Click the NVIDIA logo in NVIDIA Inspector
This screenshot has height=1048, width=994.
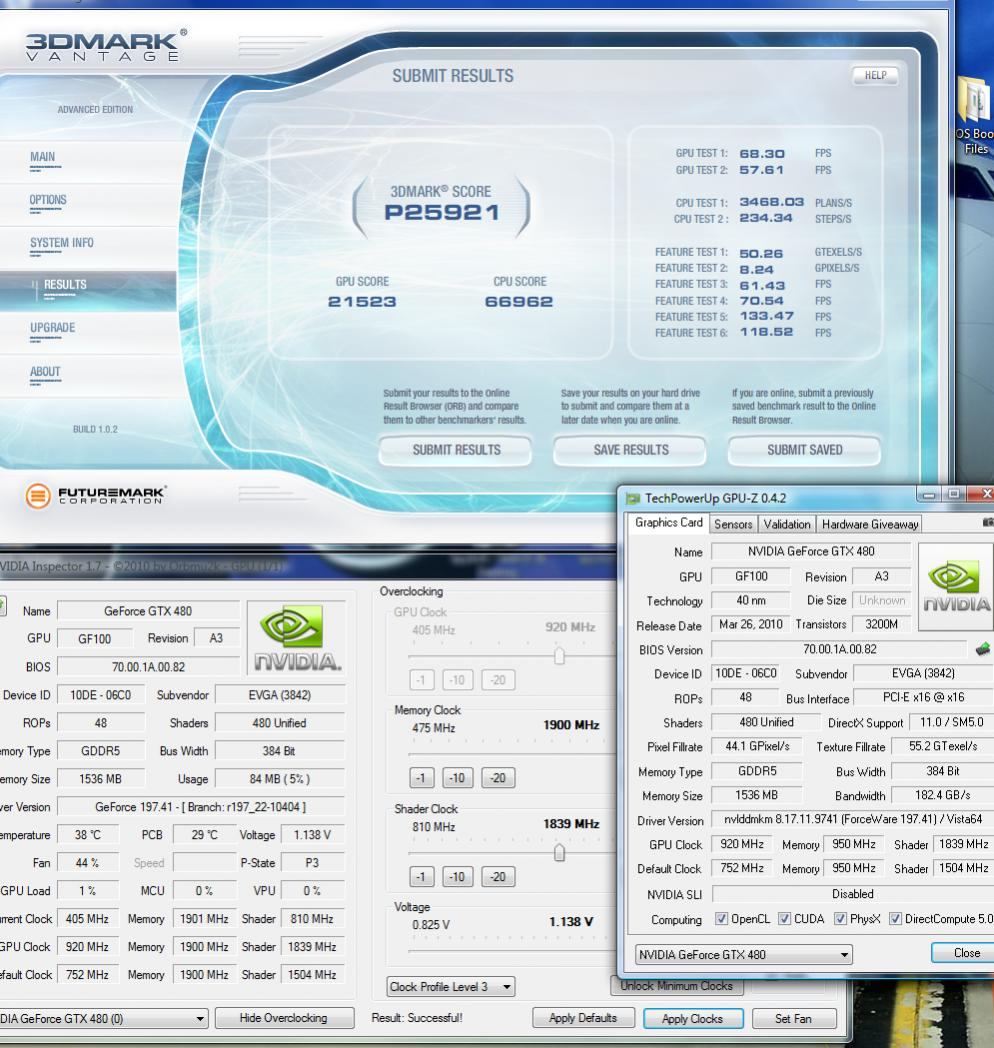pos(296,639)
